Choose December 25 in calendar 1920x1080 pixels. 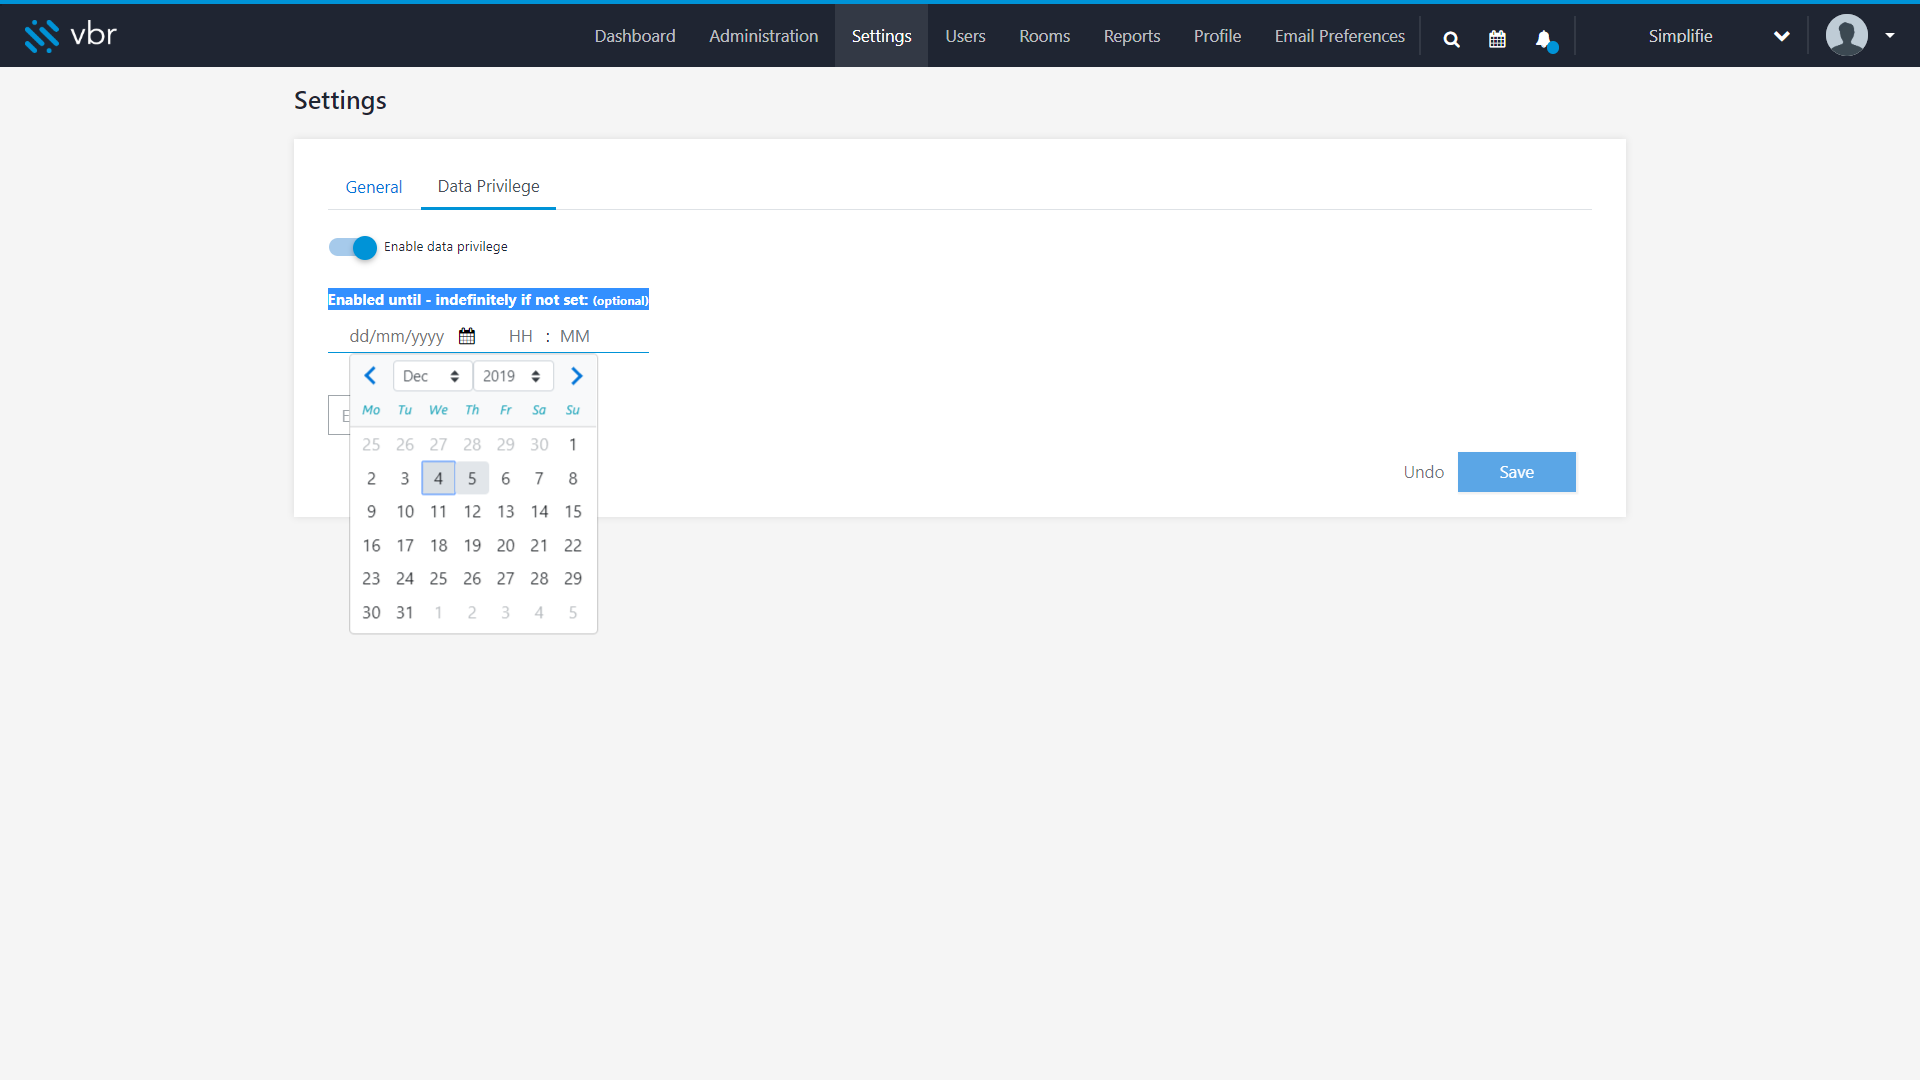[x=438, y=578]
